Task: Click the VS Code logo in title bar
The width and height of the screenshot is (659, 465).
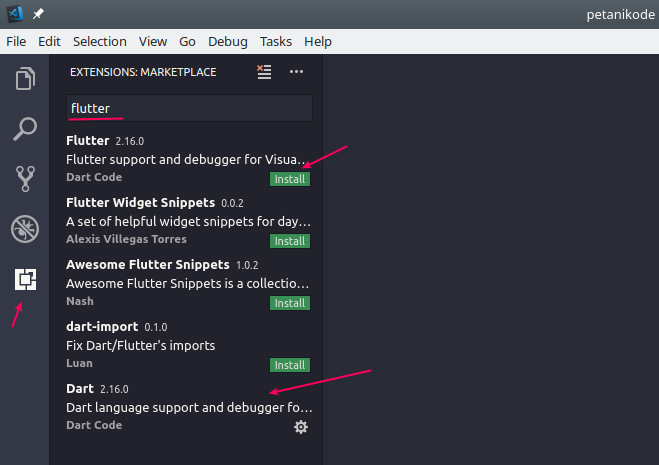Action: click(15, 14)
